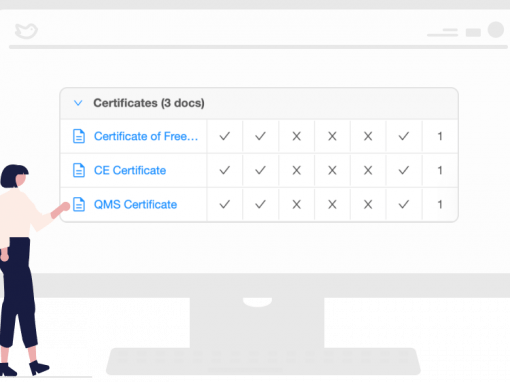The height and width of the screenshot is (382, 510).
Task: Click the count 1 in CE Certificate row
Action: [x=440, y=170]
